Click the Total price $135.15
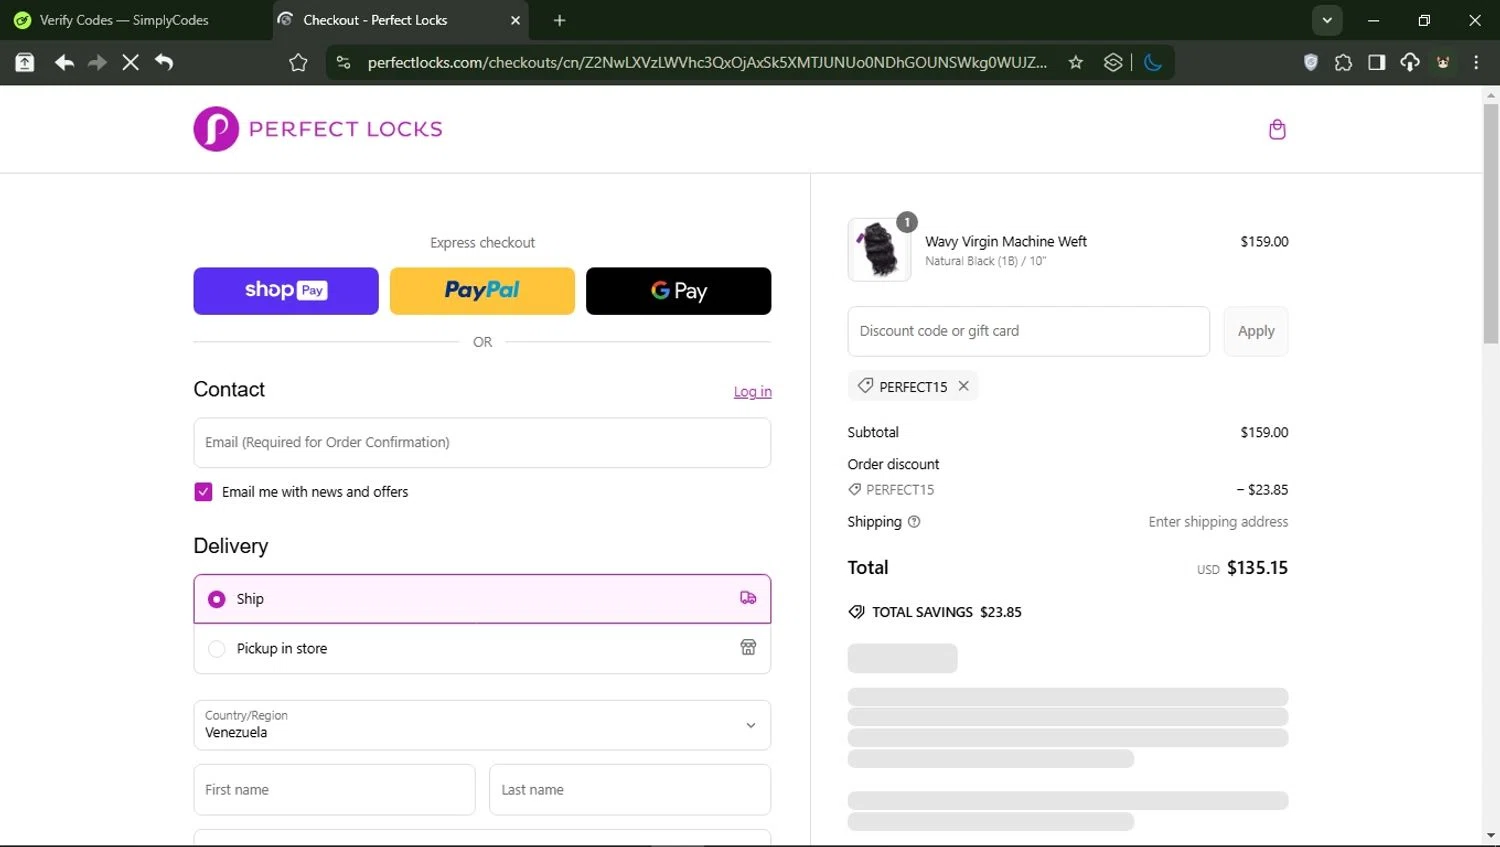The height and width of the screenshot is (847, 1500). [x=1258, y=568]
